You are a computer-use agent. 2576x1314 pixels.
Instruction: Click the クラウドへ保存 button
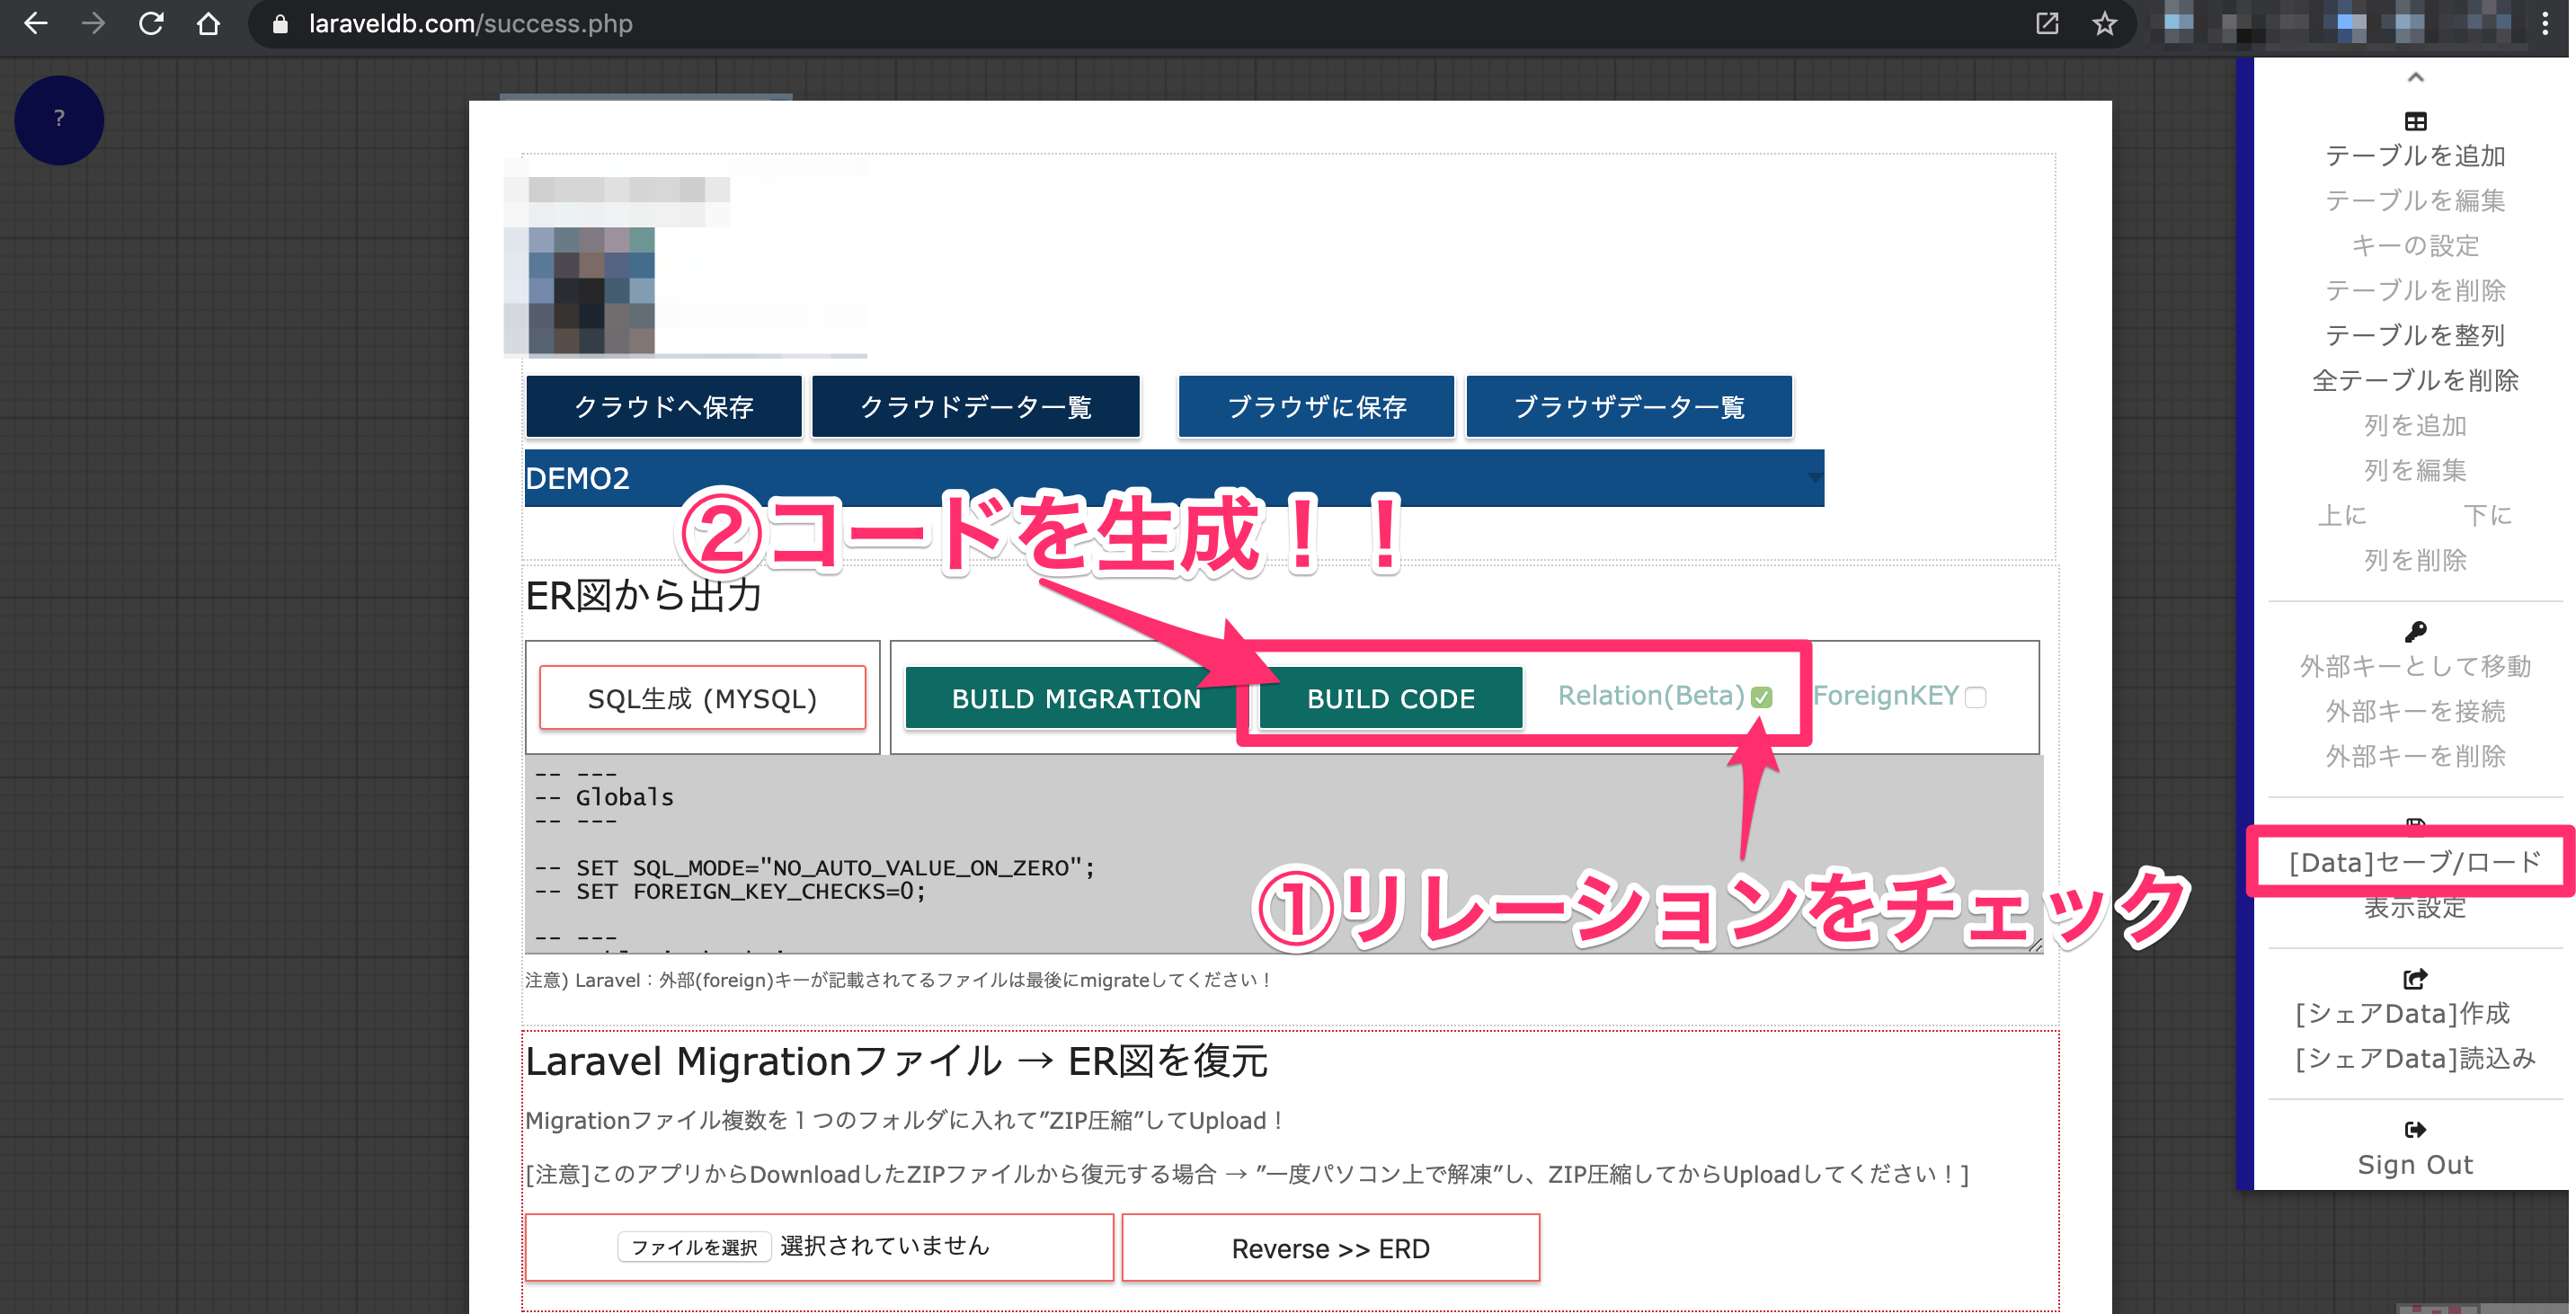[x=664, y=407]
